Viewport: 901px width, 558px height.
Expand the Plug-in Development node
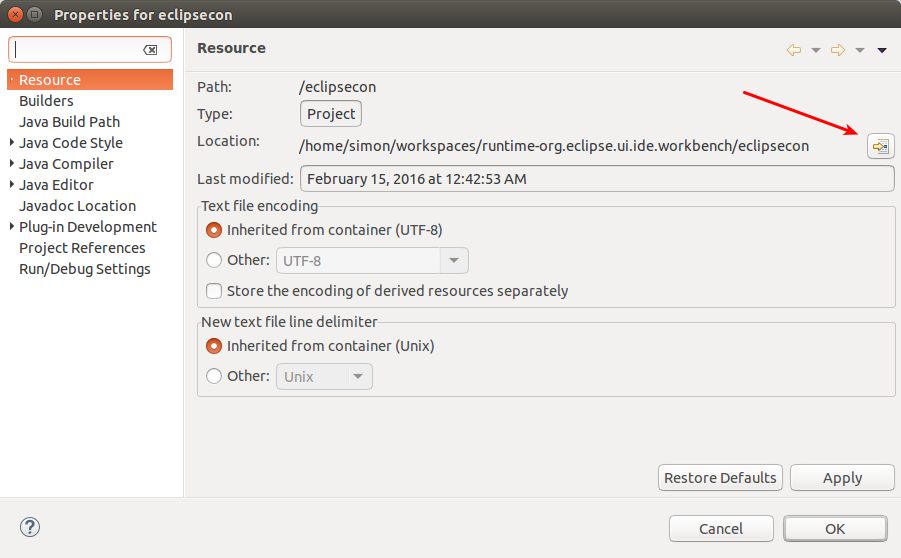(x=11, y=226)
